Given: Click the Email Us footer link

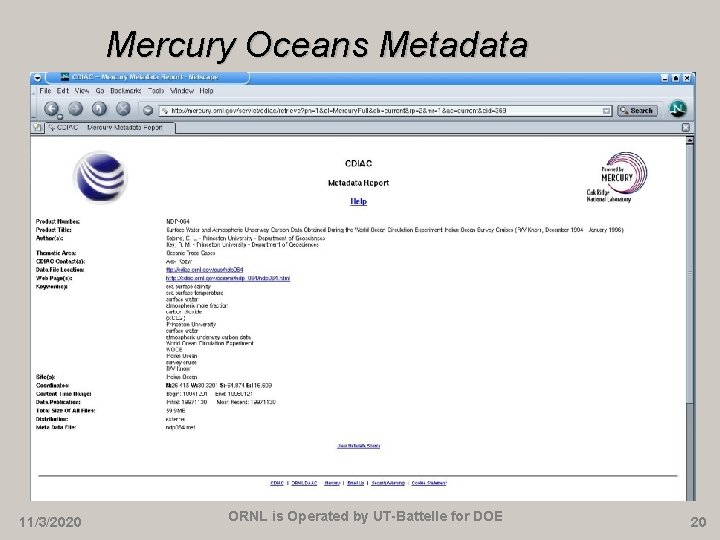Looking at the screenshot, I should pos(355,483).
